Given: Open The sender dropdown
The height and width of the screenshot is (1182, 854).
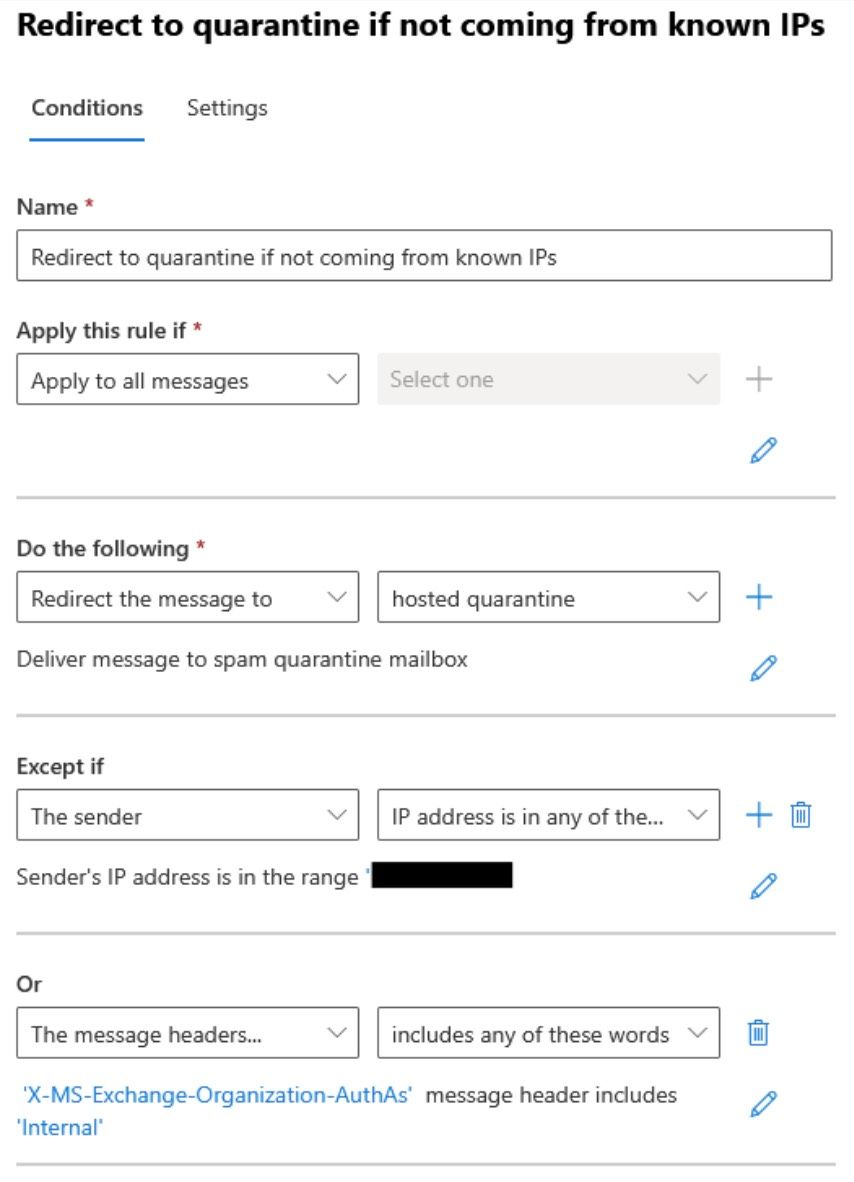Looking at the screenshot, I should pyautogui.click(x=188, y=815).
